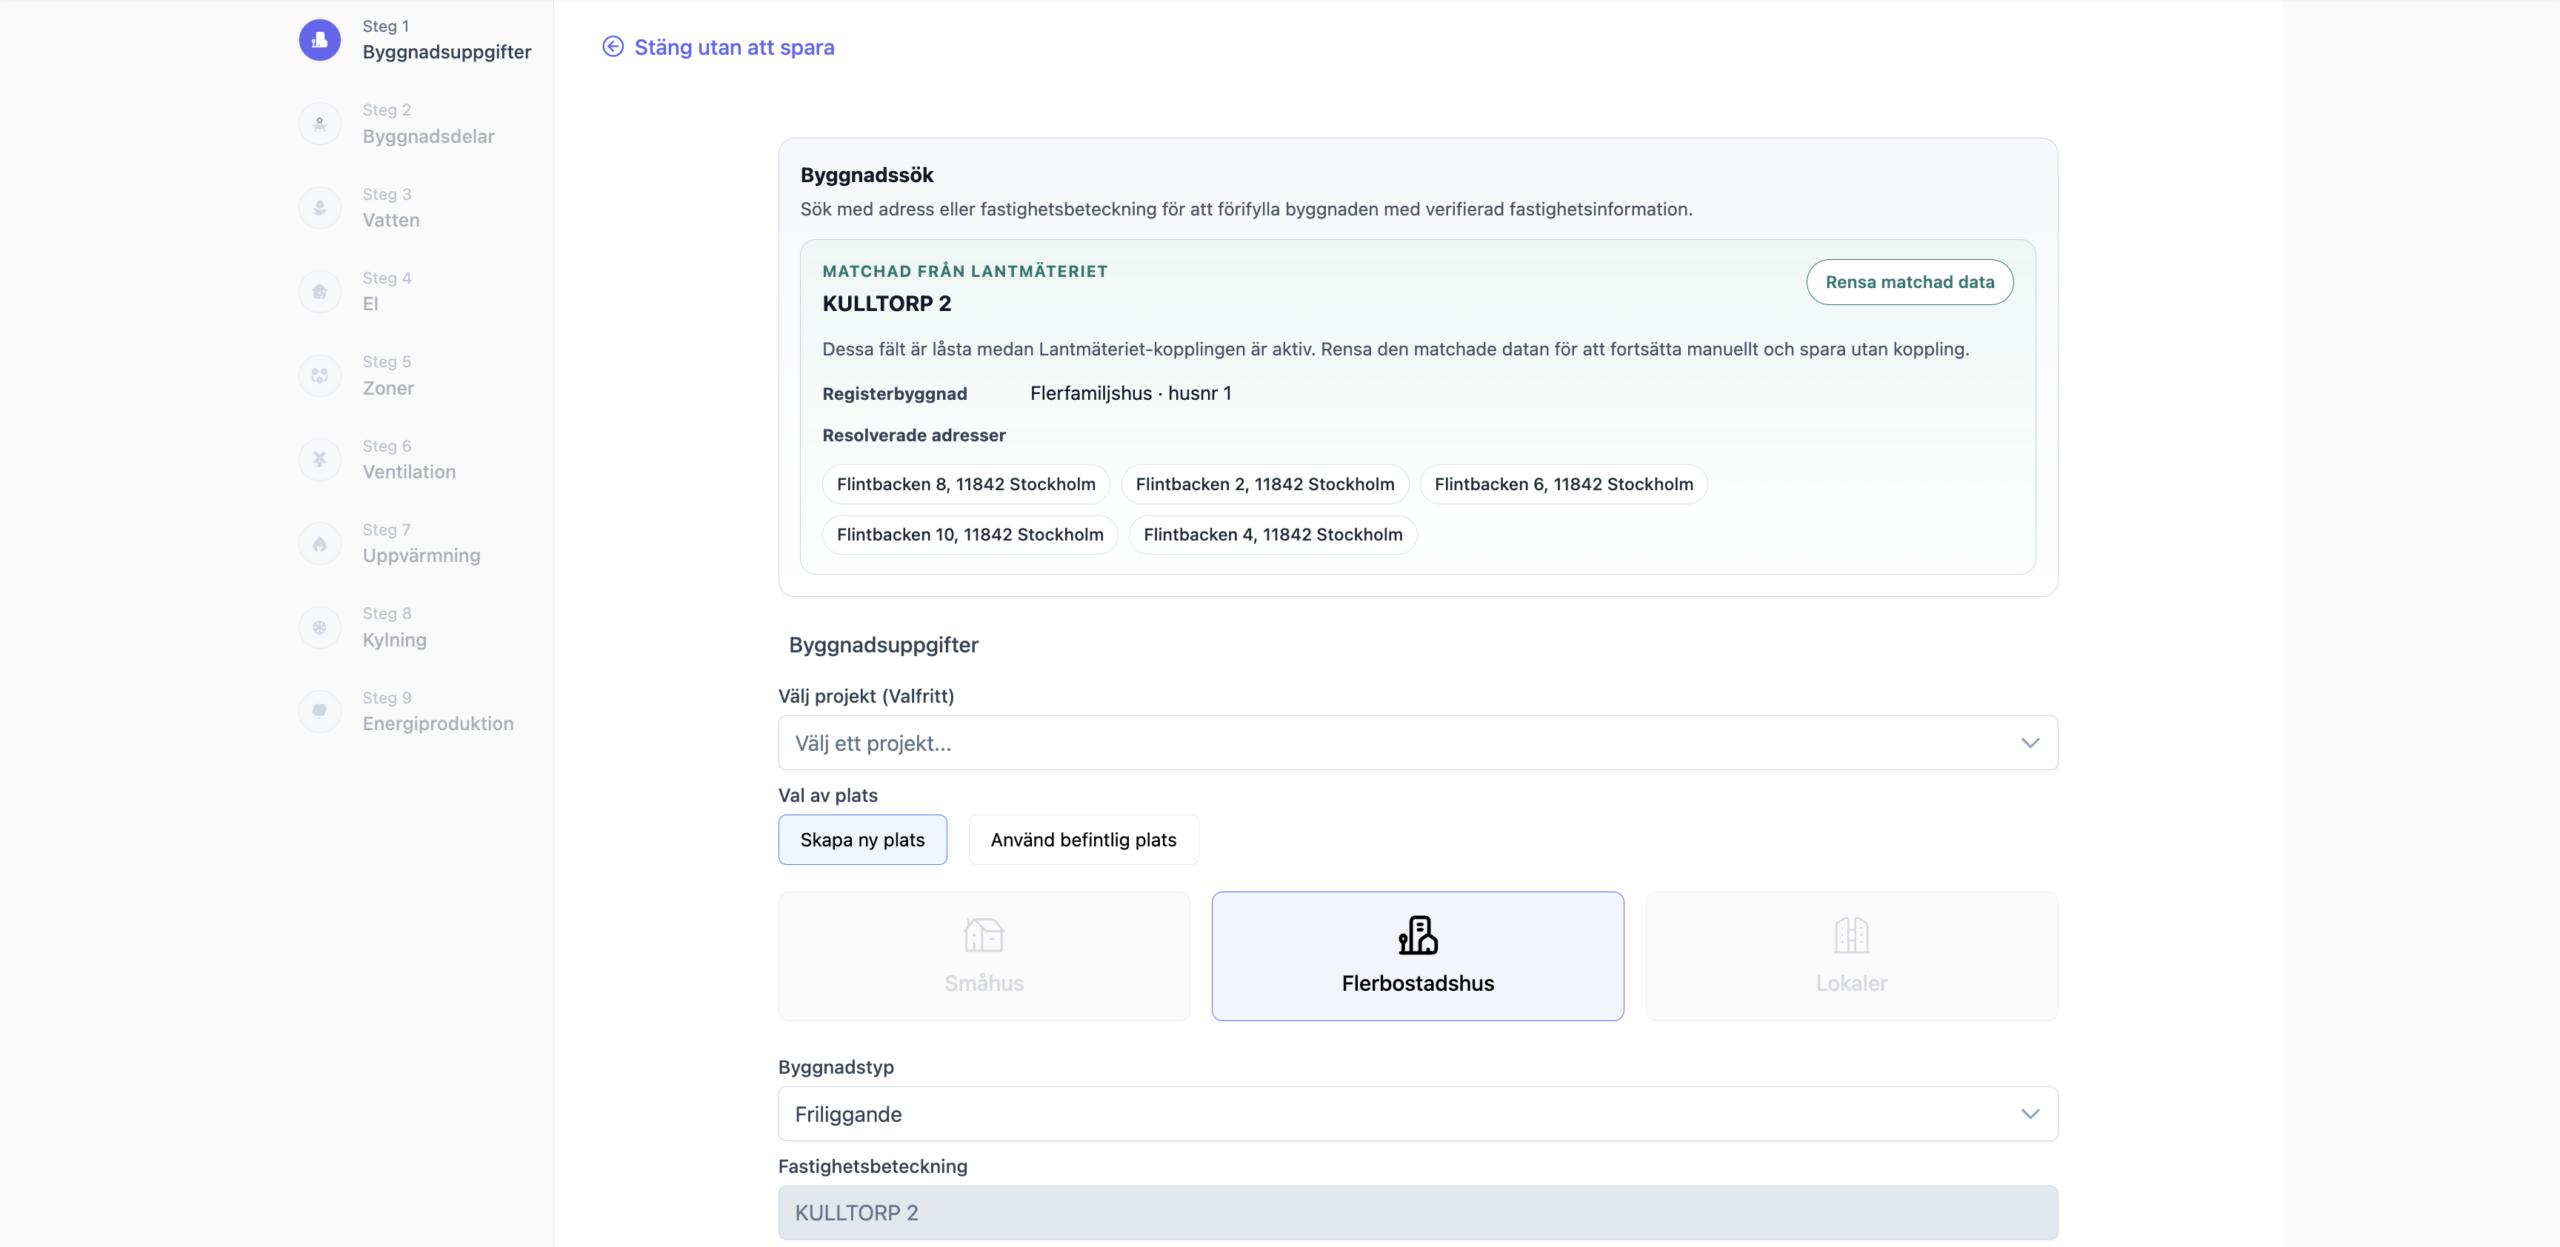2560x1247 pixels.
Task: Click the MATCHAD FRÅN LANTMÄTERIET label
Action: (965, 271)
